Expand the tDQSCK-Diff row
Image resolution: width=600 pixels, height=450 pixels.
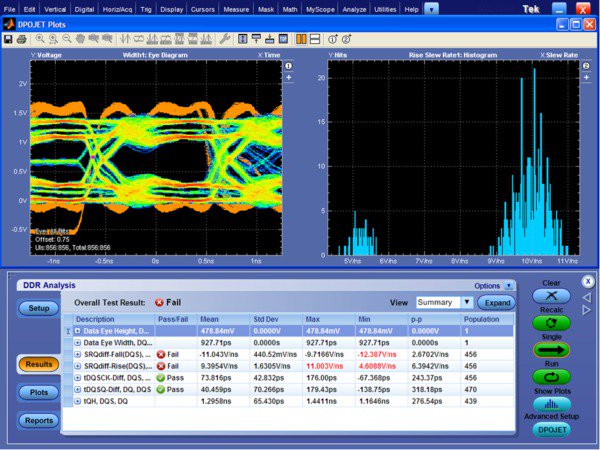(77, 378)
